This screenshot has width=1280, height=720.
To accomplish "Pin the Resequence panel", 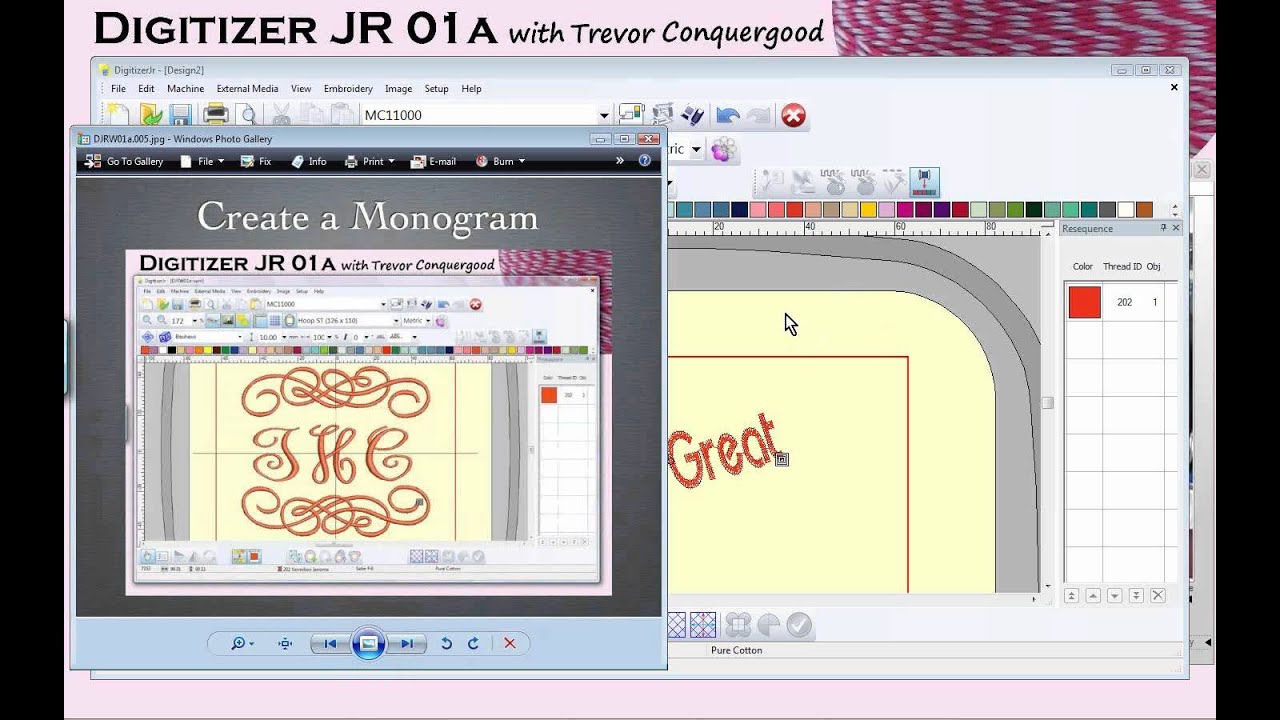I will (x=1163, y=228).
